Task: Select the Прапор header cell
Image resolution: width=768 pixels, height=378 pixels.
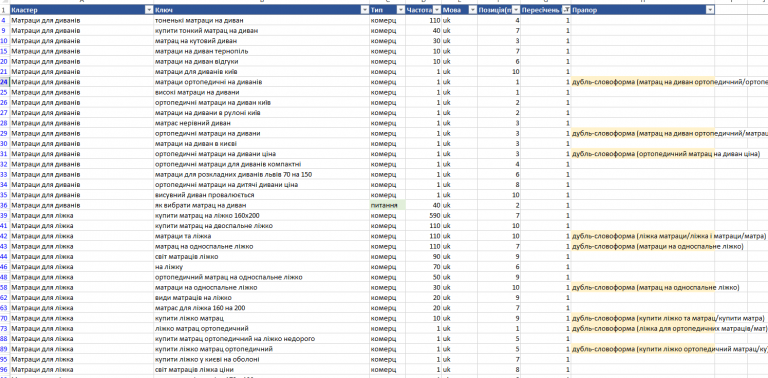Action: click(x=643, y=10)
